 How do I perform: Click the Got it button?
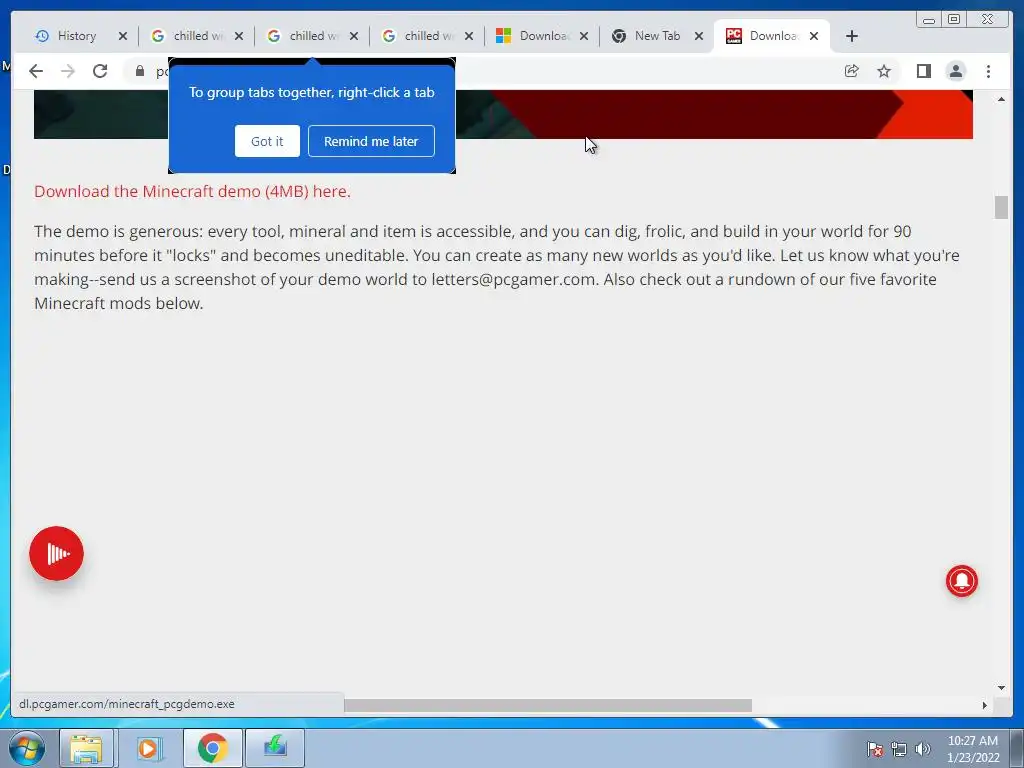[x=267, y=141]
